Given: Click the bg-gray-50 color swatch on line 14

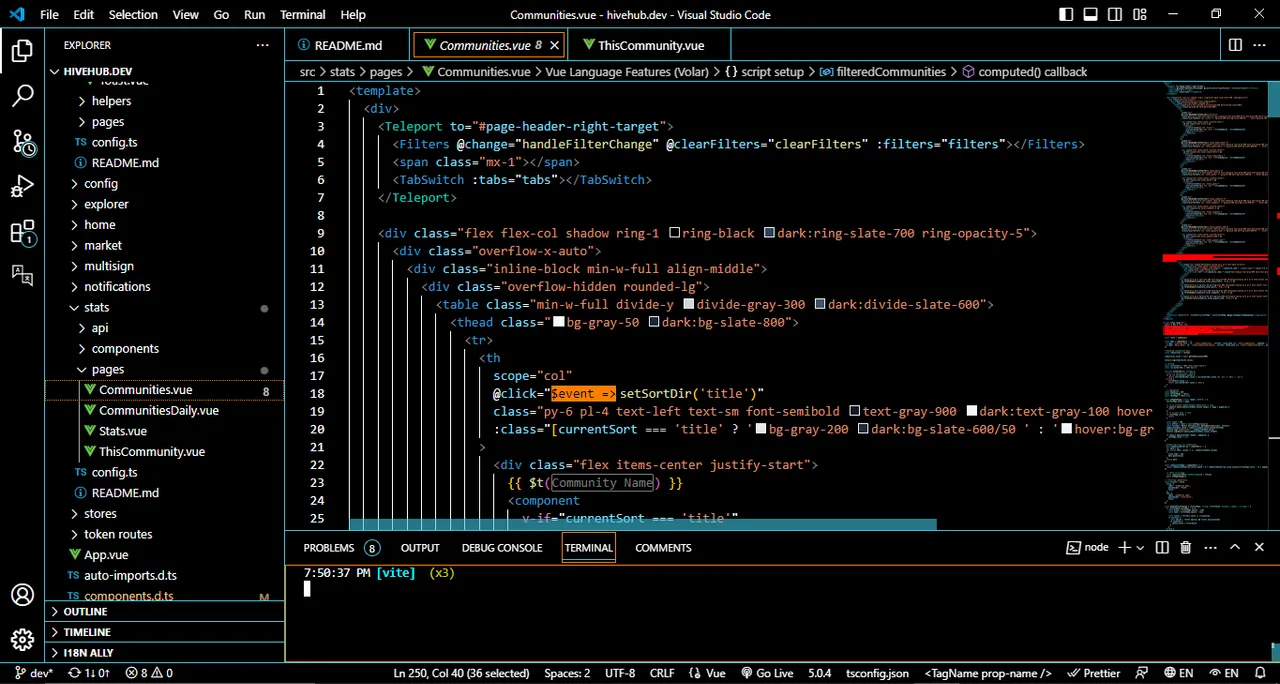Looking at the screenshot, I should tap(559, 322).
